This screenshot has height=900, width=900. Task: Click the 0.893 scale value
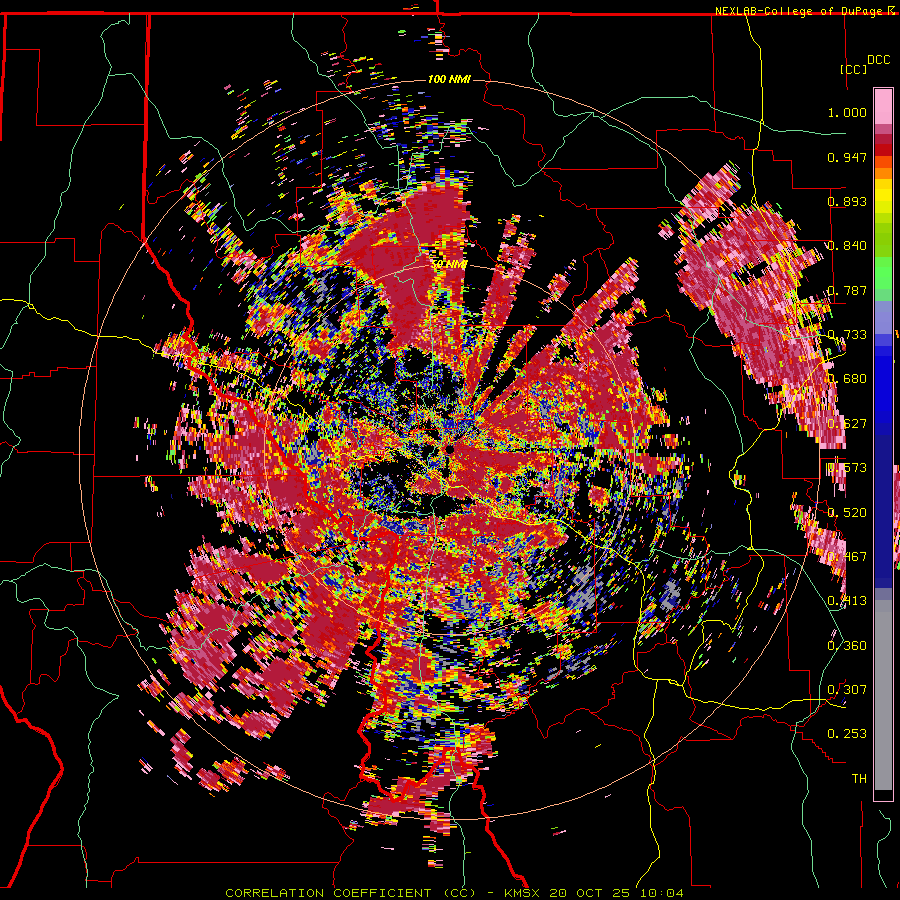coord(847,201)
